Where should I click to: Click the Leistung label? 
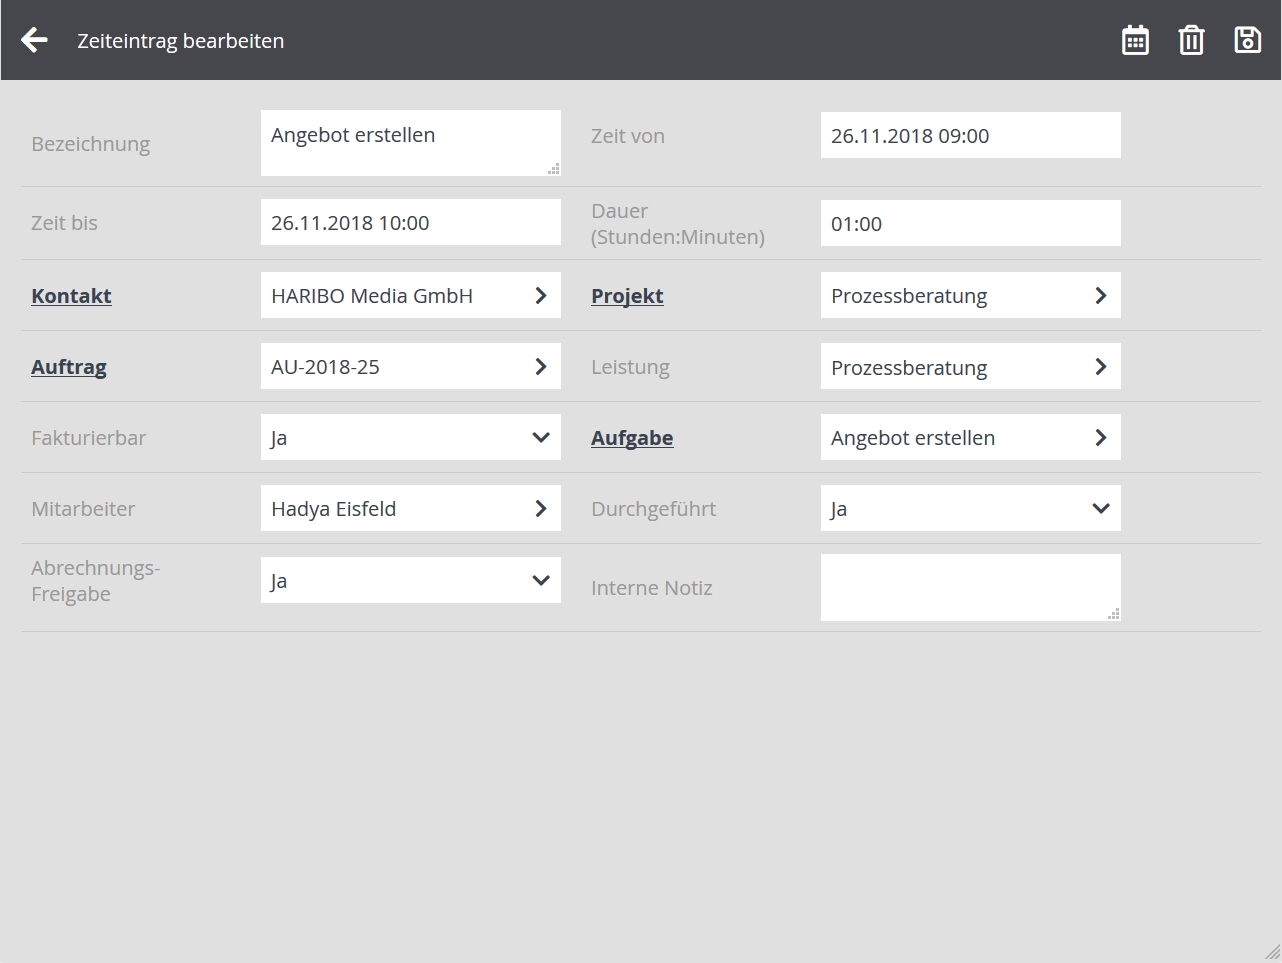click(x=630, y=367)
